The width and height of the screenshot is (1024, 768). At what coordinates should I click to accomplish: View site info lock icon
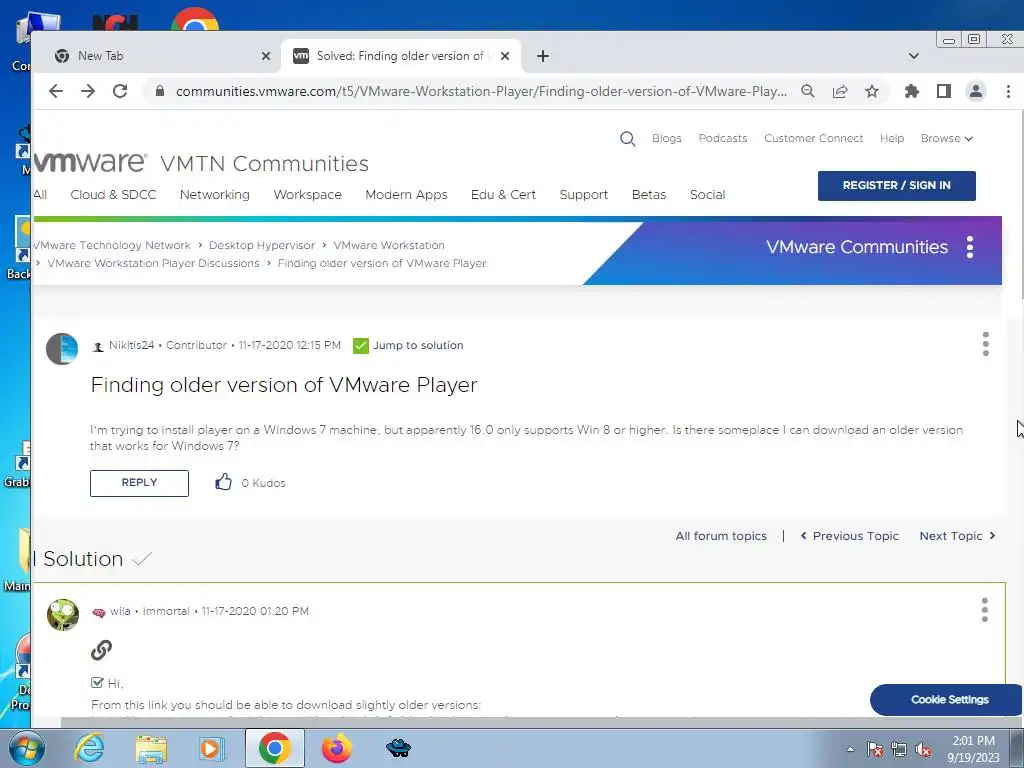[x=160, y=91]
